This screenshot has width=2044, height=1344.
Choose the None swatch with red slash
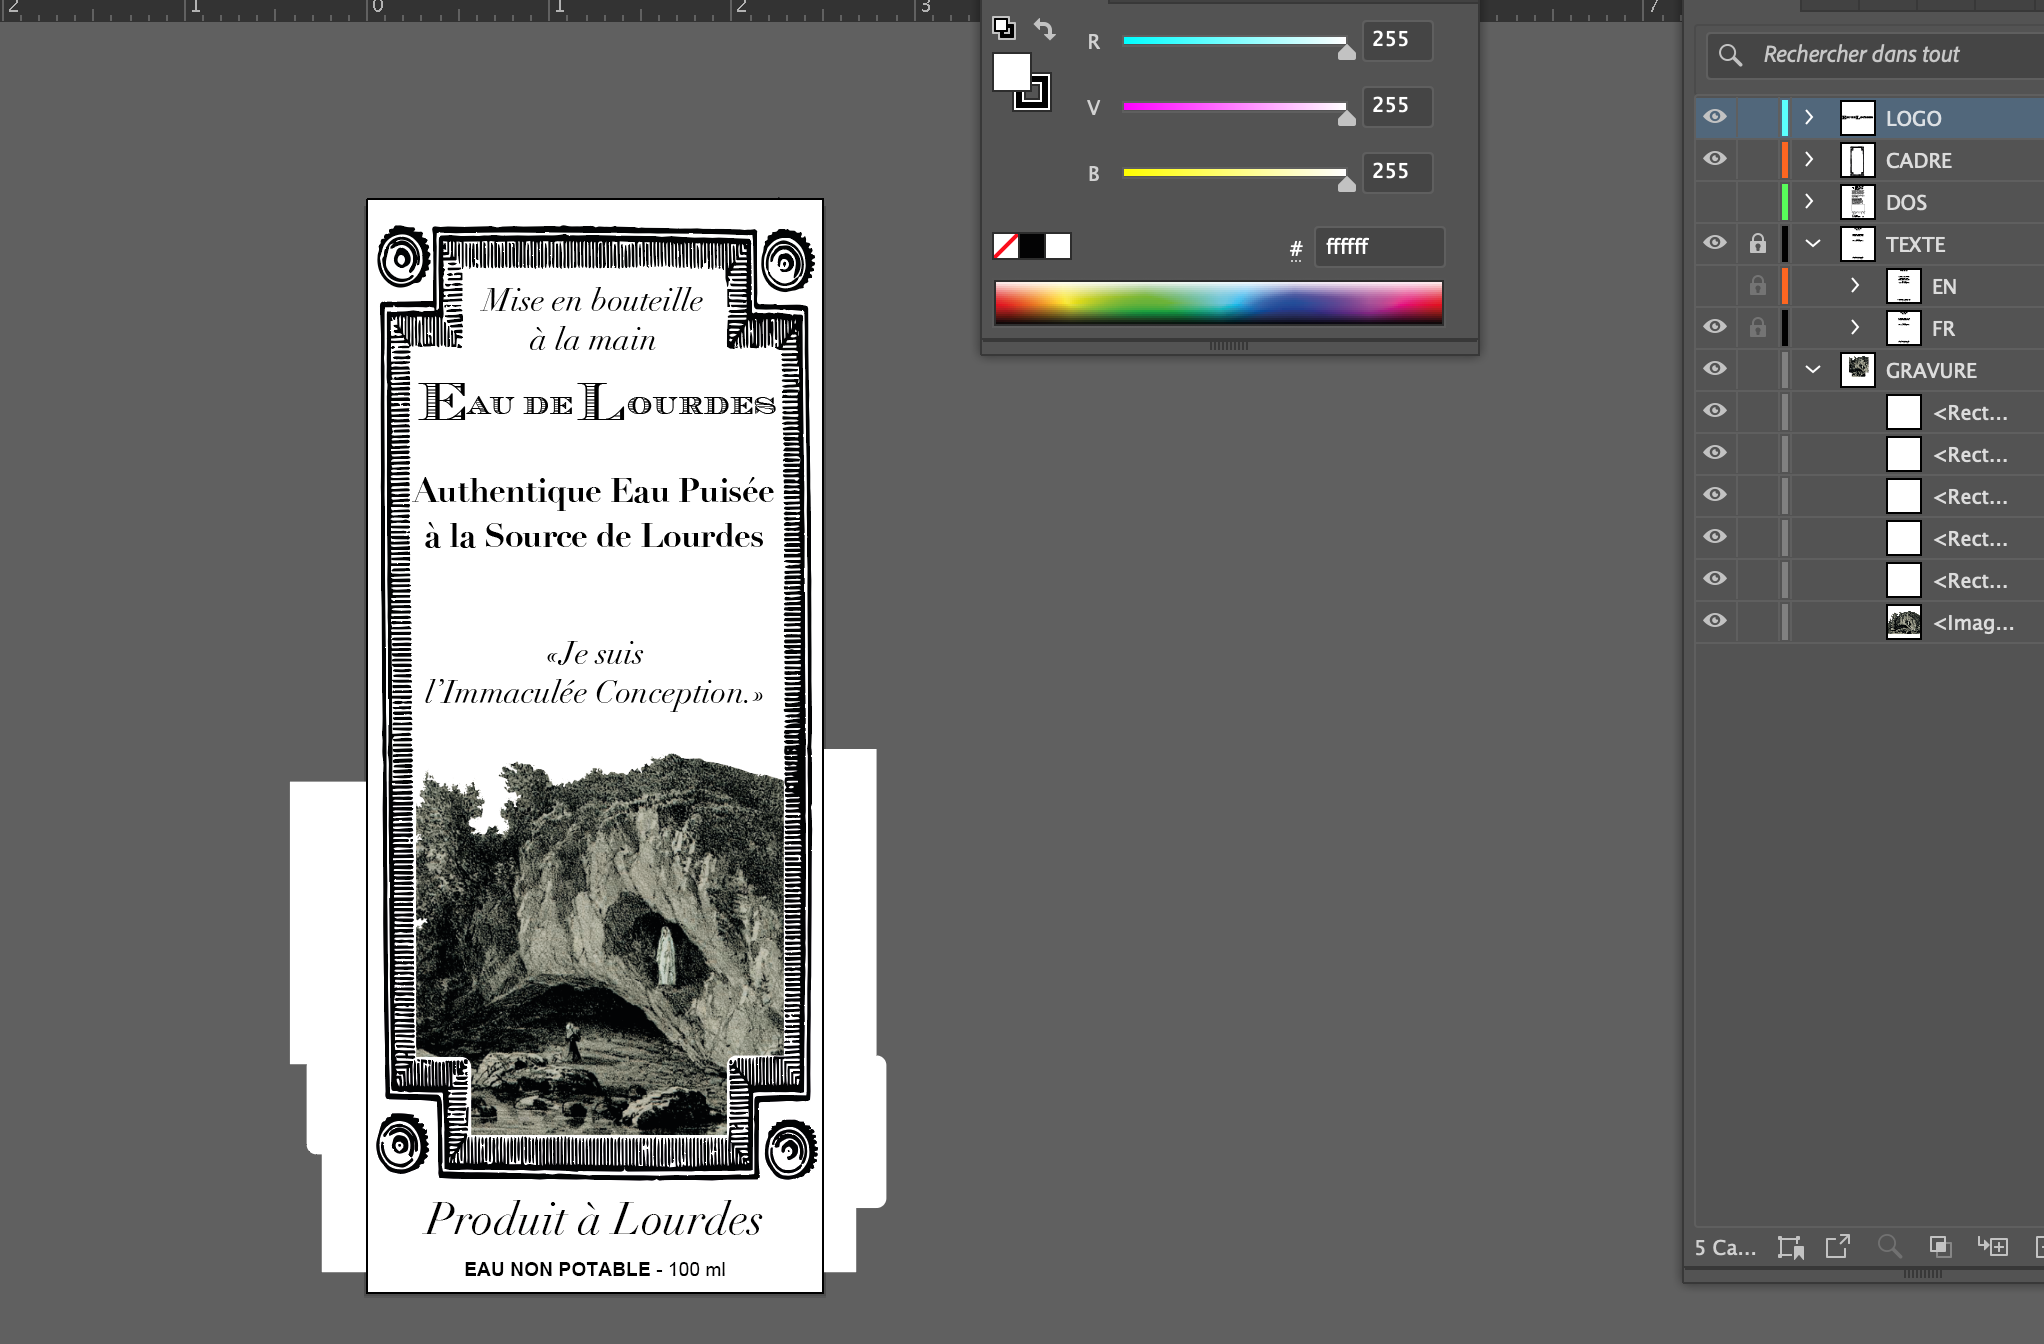point(1005,246)
